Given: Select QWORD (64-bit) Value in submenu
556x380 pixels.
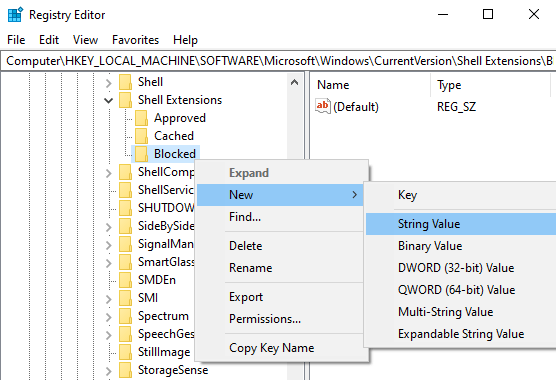Looking at the screenshot, I should point(461,290).
